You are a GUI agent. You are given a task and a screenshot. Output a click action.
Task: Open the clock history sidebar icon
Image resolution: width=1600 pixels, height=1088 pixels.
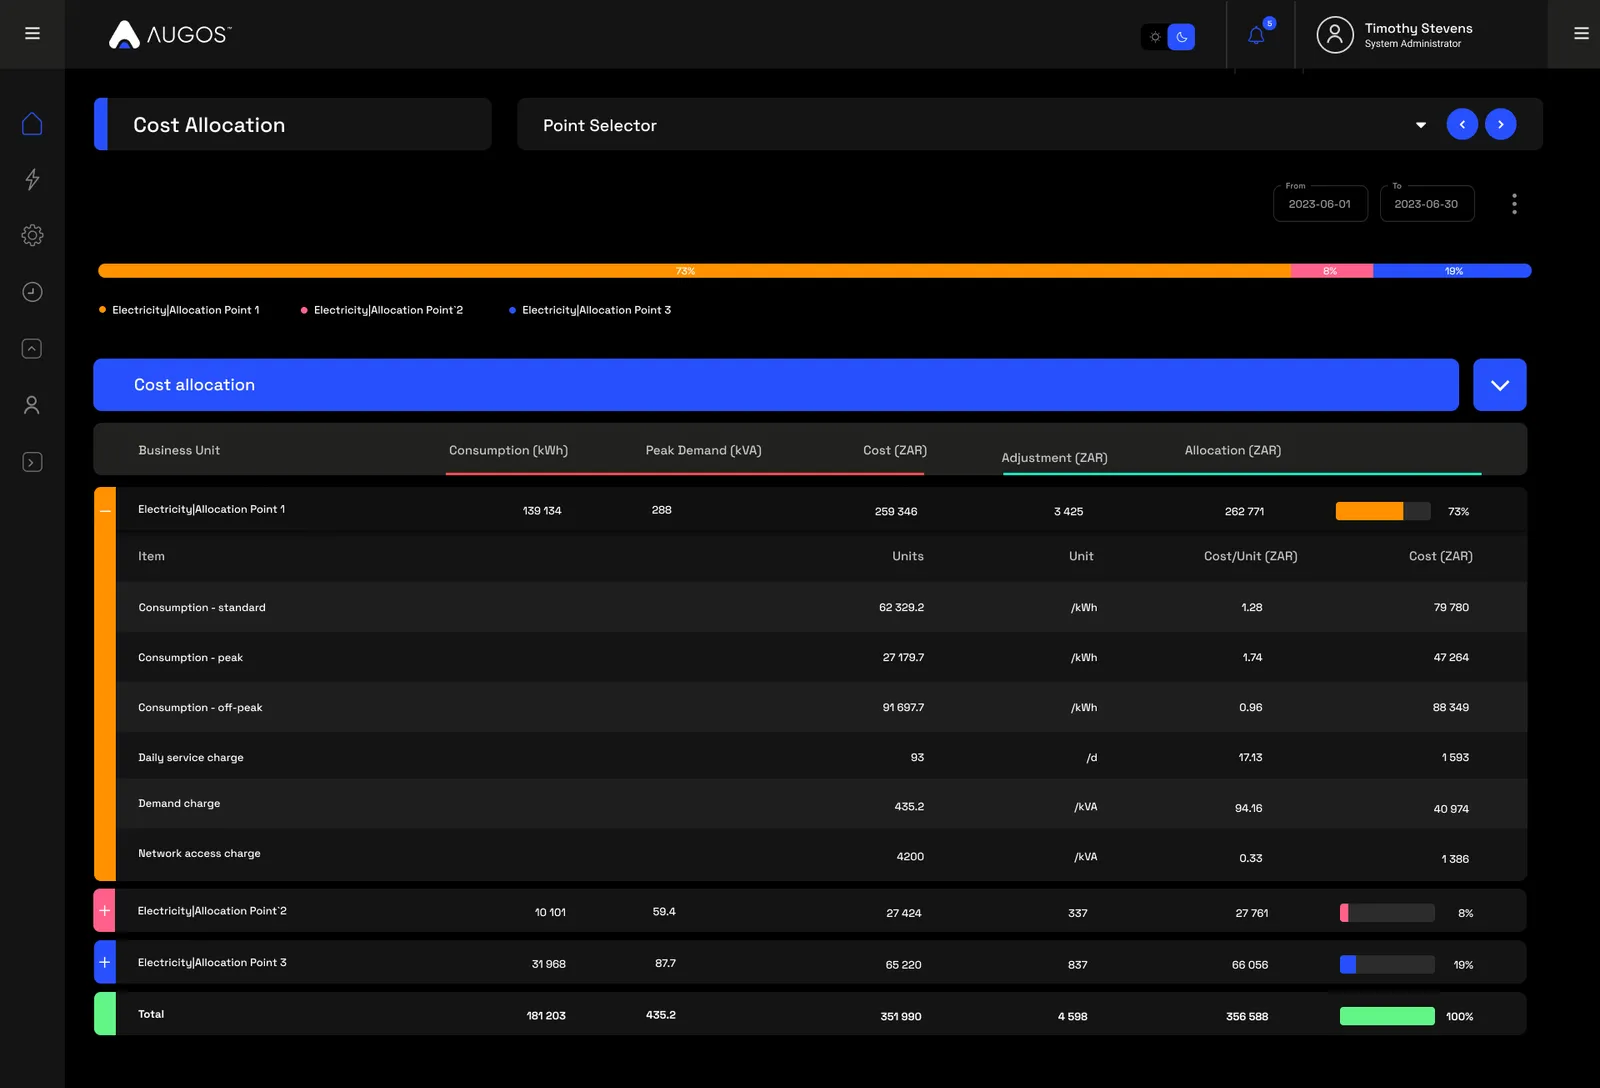(x=32, y=292)
